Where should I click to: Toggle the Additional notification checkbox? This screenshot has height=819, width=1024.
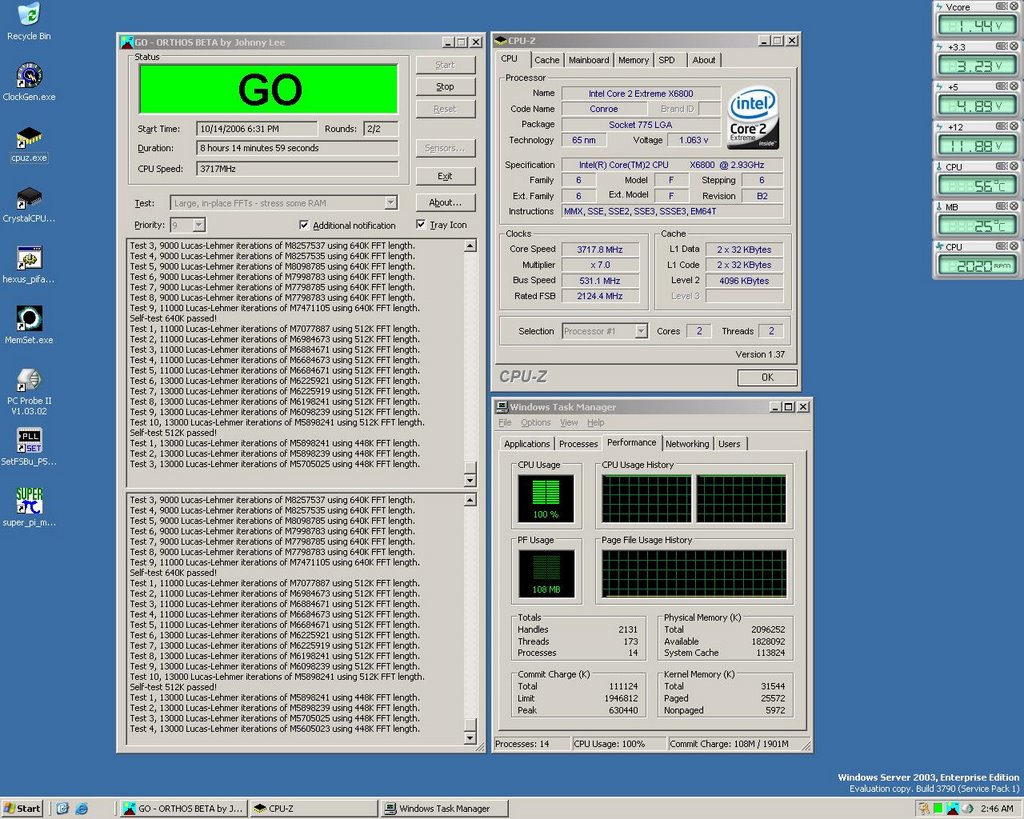pyautogui.click(x=304, y=225)
